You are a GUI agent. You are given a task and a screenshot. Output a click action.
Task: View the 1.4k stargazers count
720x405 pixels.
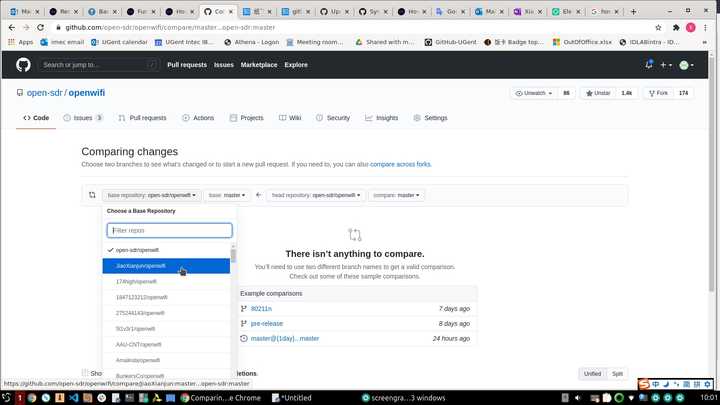pyautogui.click(x=626, y=93)
